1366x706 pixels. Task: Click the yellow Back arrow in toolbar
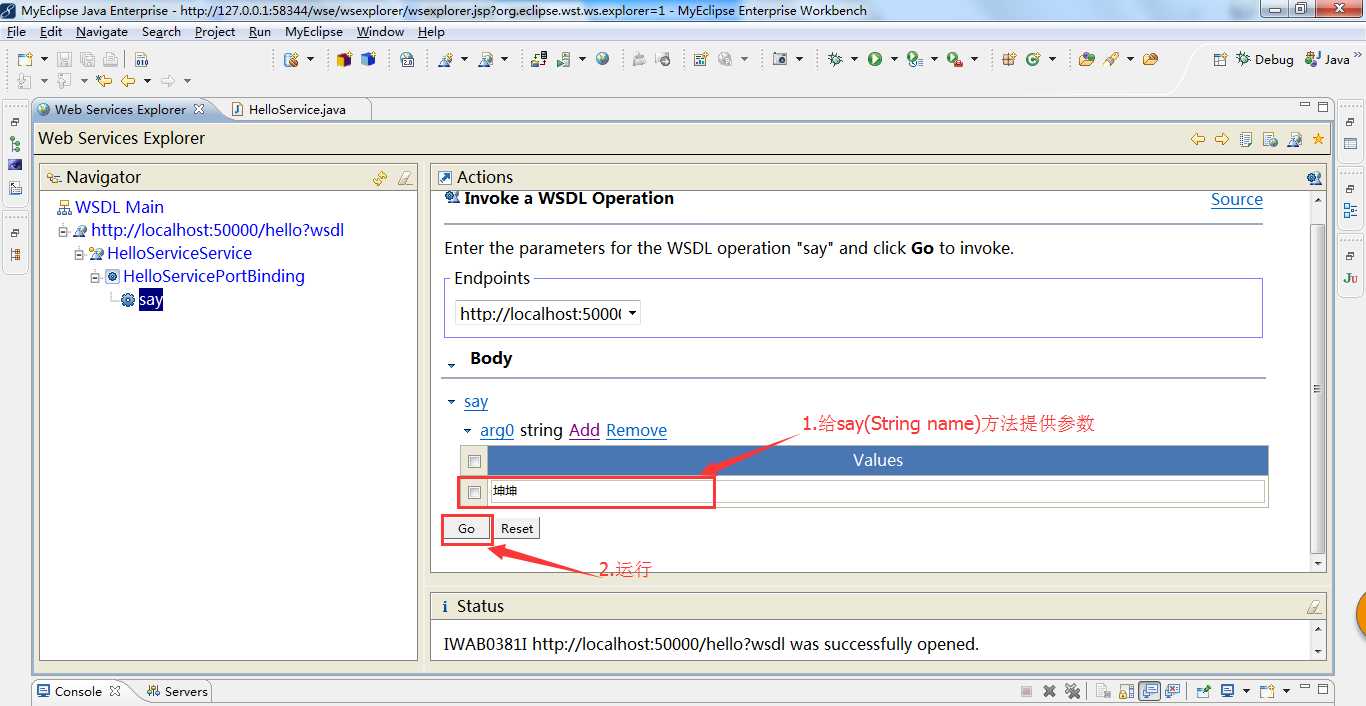[128, 81]
